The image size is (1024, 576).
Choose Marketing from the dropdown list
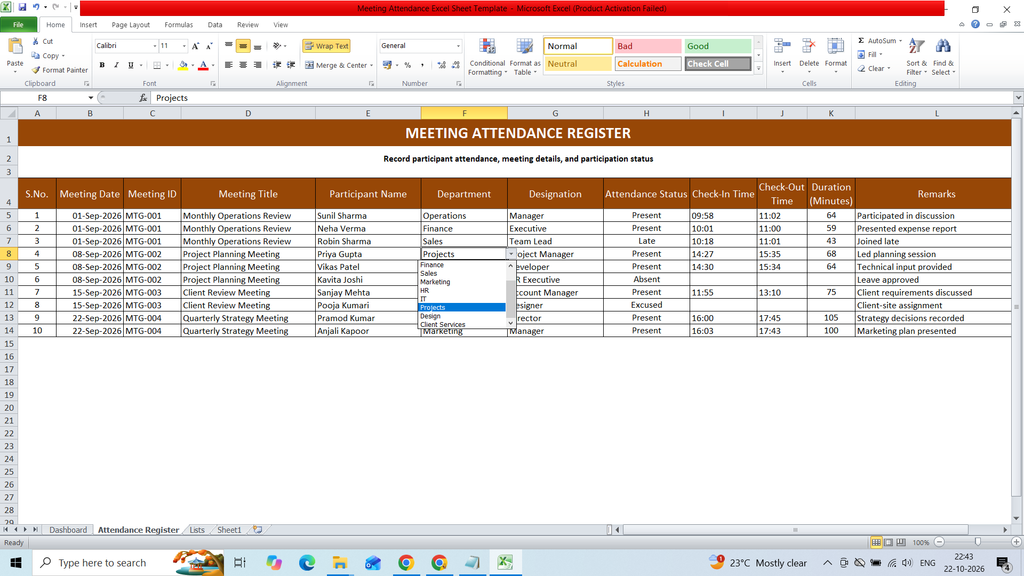462,282
